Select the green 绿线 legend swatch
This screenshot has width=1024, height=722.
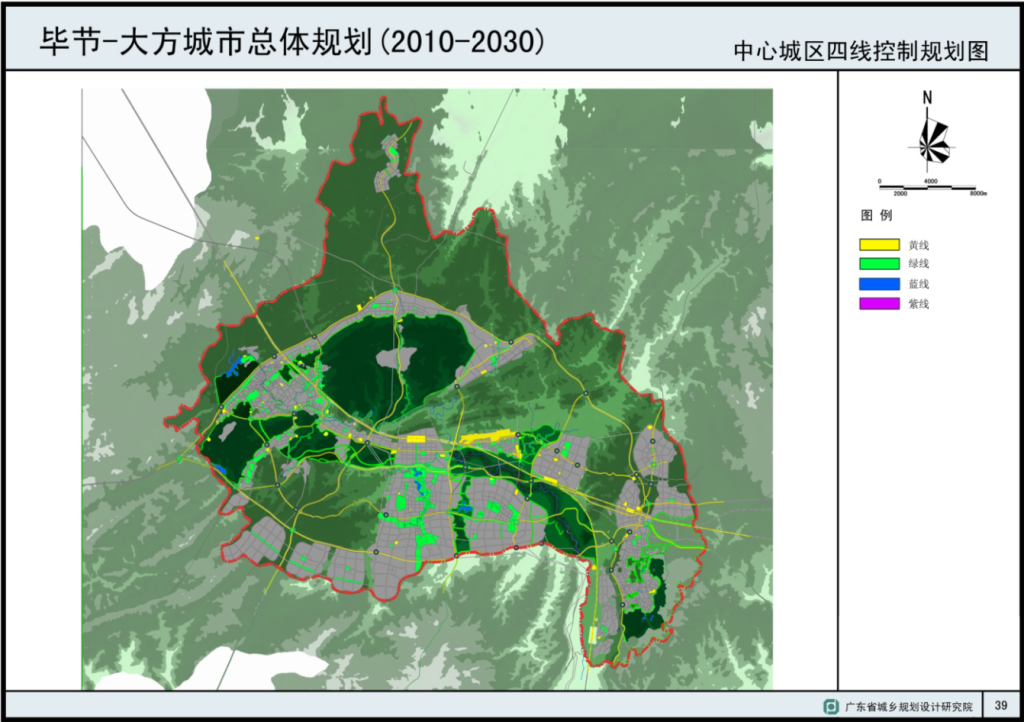pos(878,264)
